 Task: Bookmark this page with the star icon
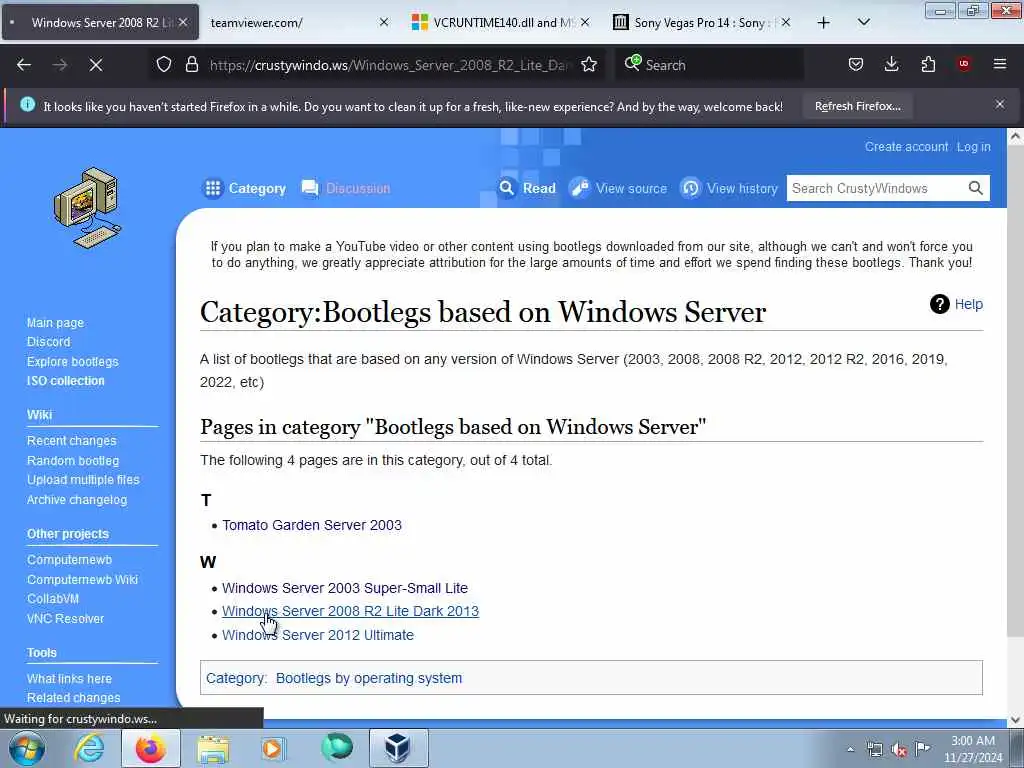point(589,64)
